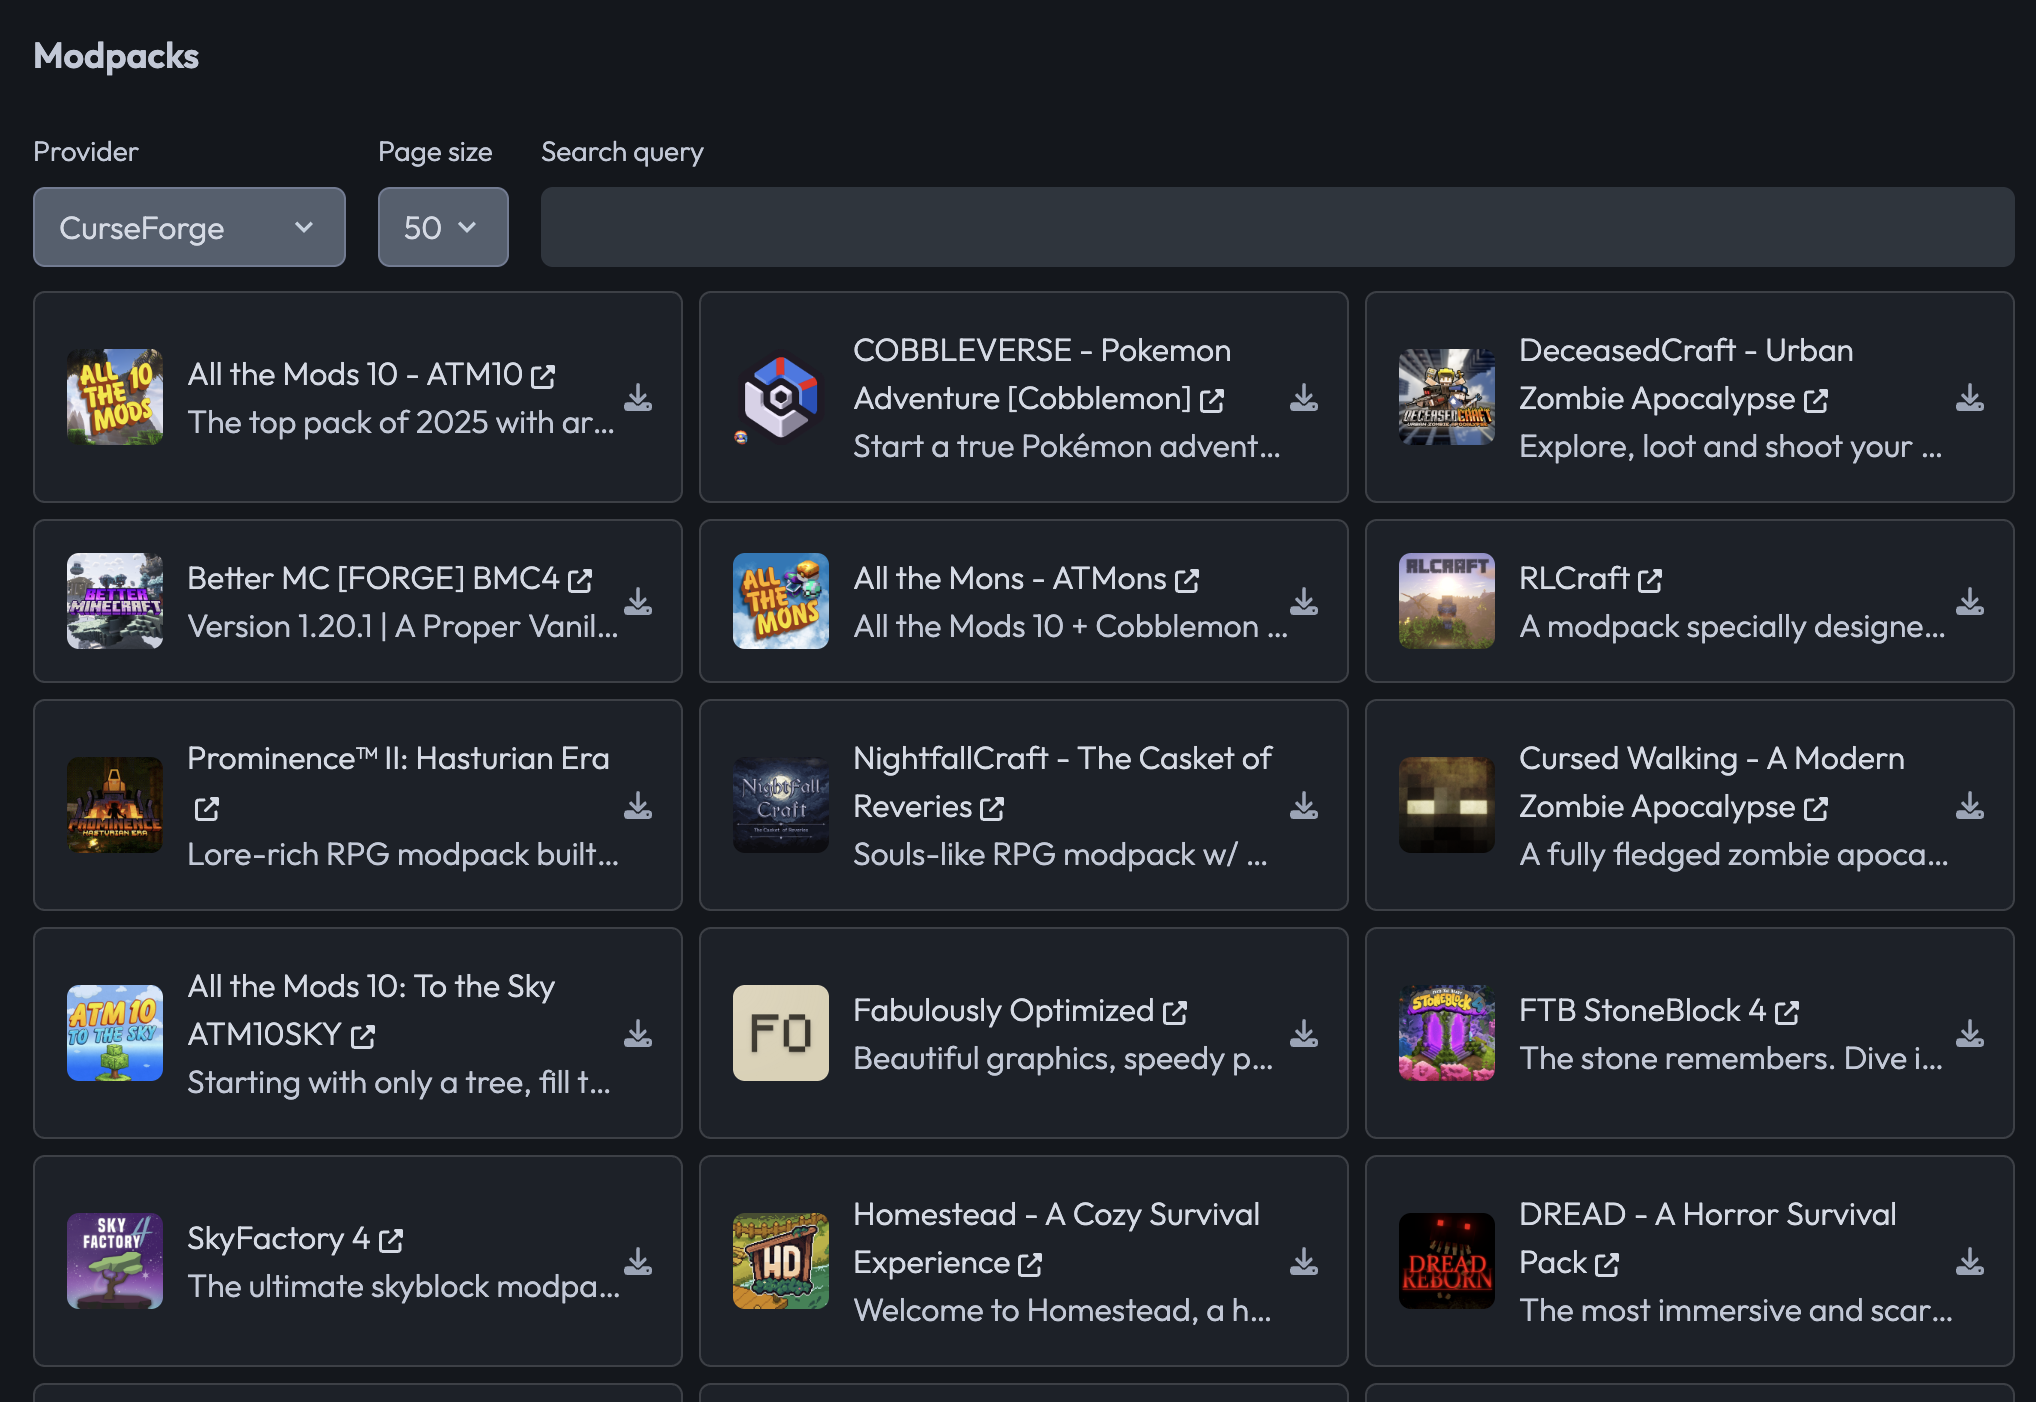
Task: Open external link icon next to SkyFactory 4
Action: 391,1241
